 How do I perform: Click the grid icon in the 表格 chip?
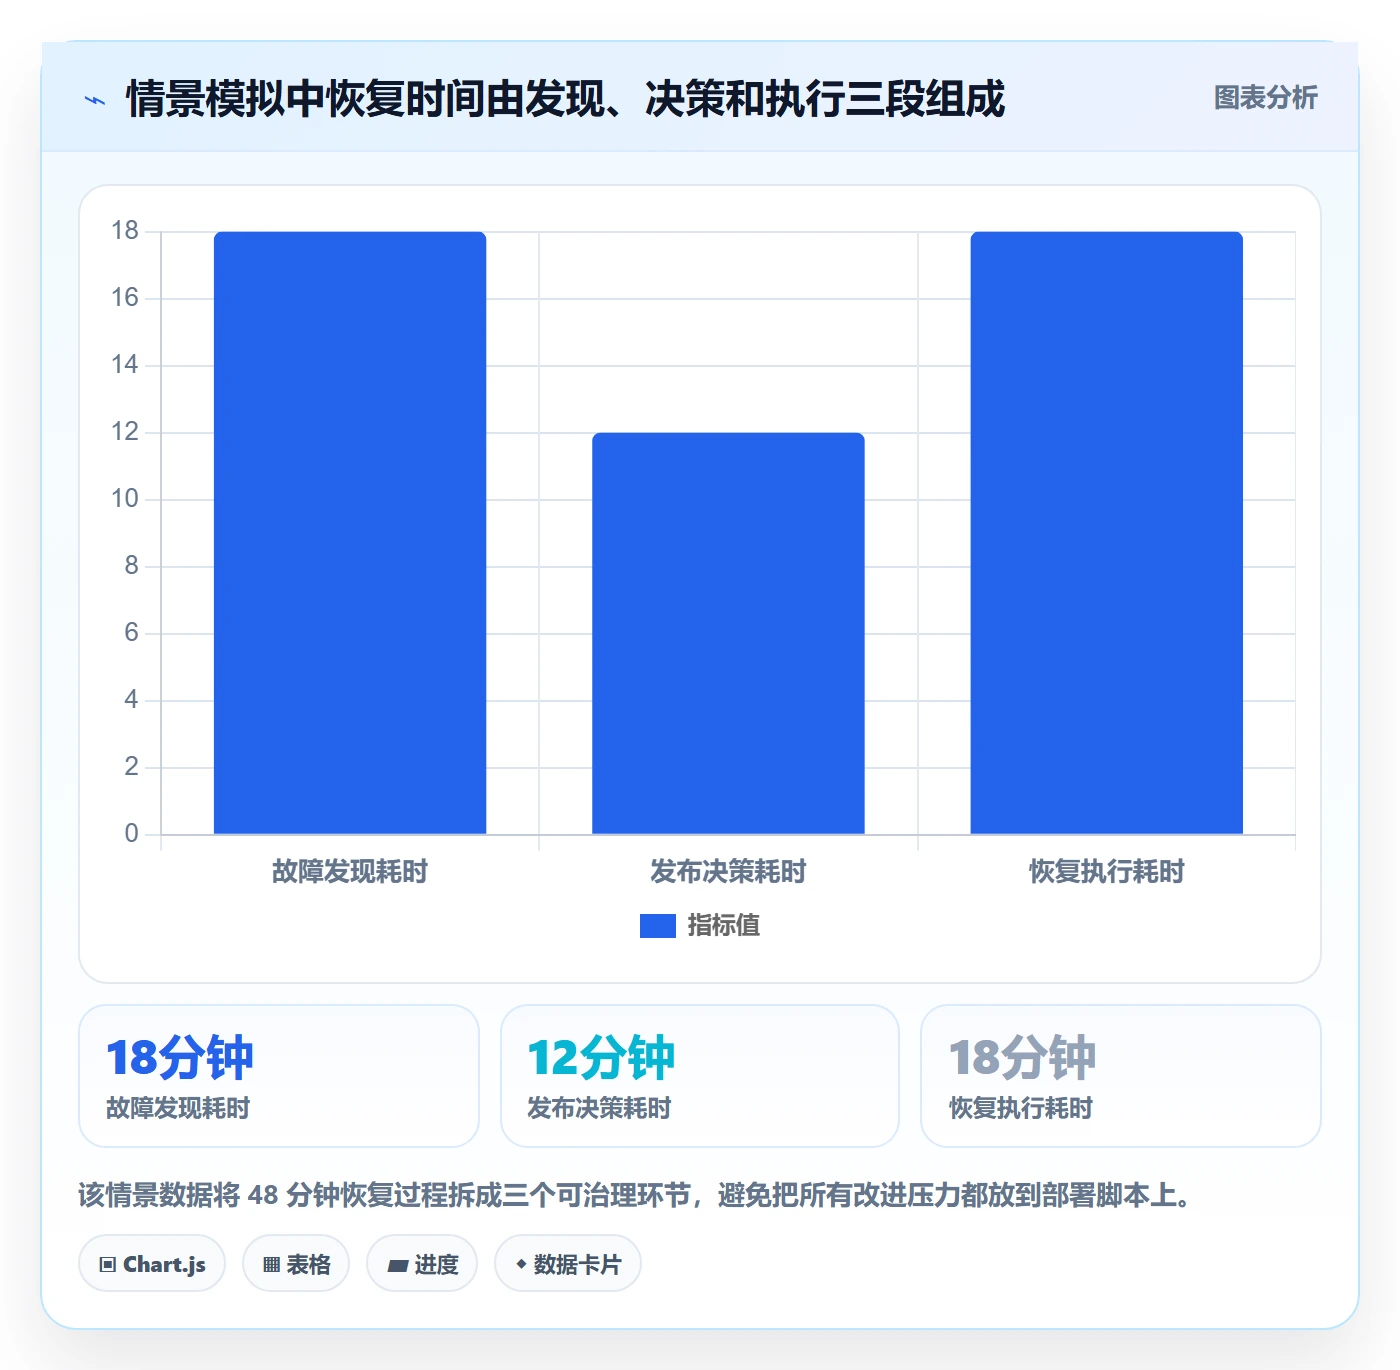coord(271,1265)
